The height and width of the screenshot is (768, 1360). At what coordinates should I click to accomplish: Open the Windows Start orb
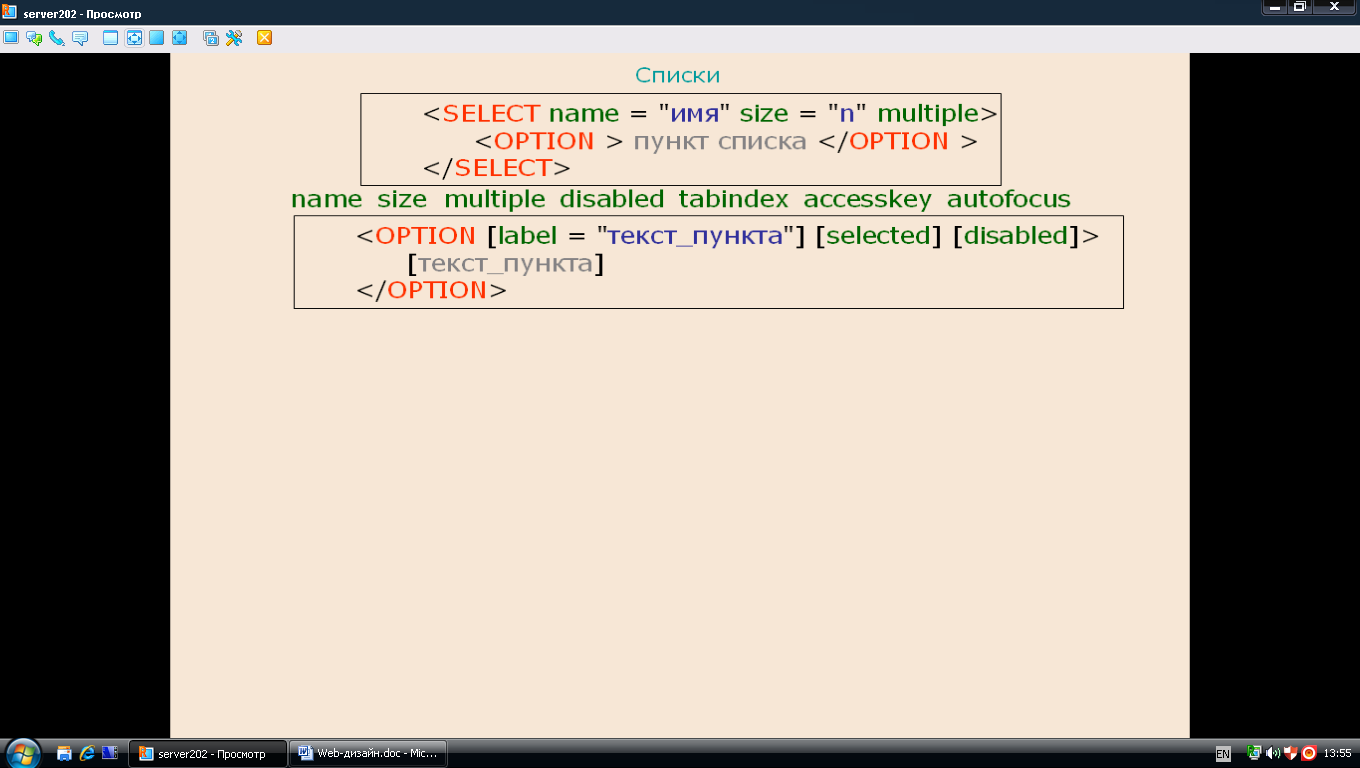pos(22,753)
